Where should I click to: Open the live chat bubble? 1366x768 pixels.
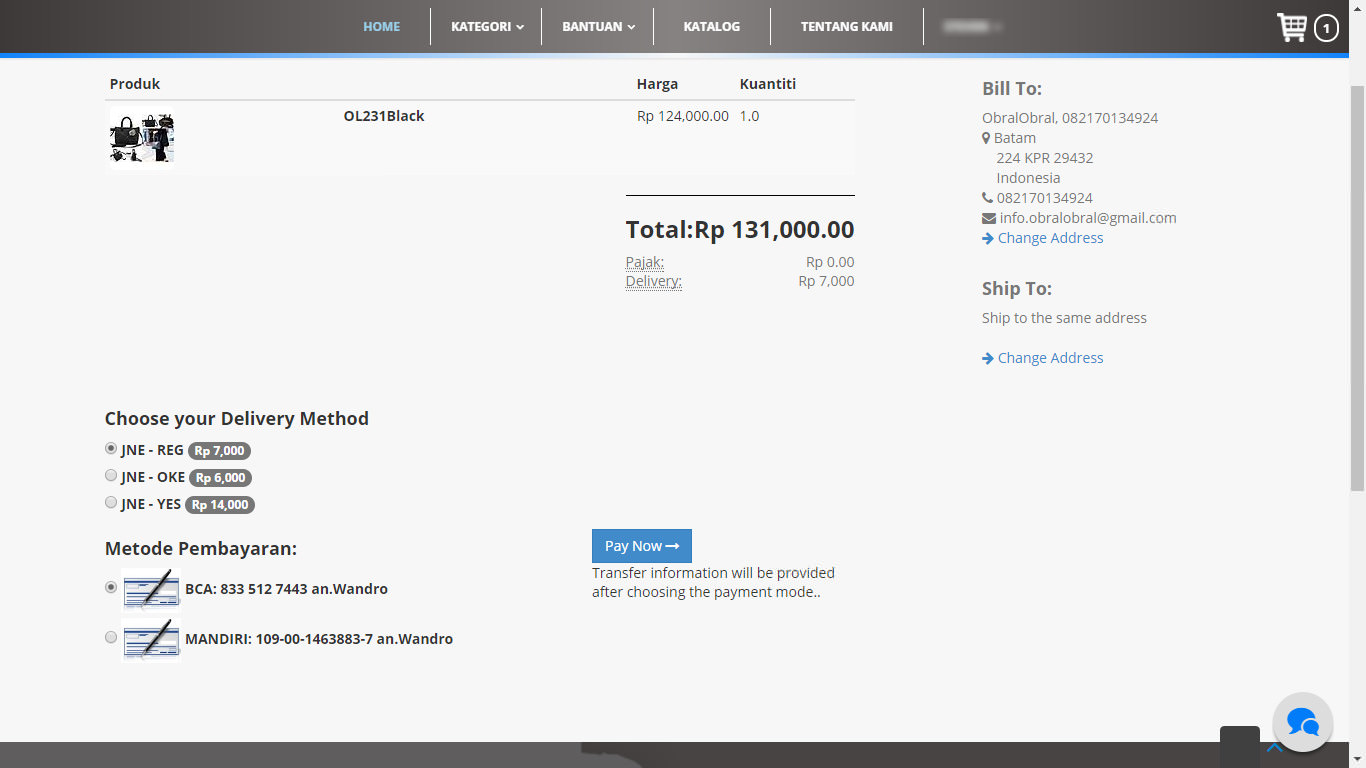(x=1302, y=722)
